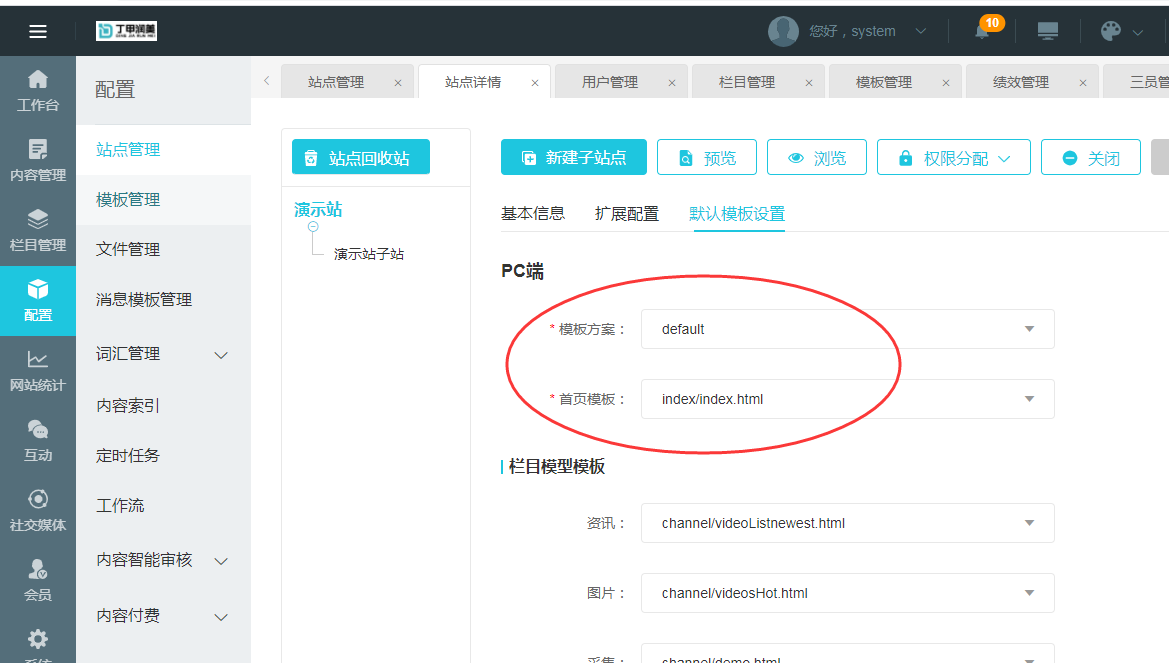The height and width of the screenshot is (663, 1169).
Task: Close the 绩效管理 tab
Action: tap(1083, 83)
